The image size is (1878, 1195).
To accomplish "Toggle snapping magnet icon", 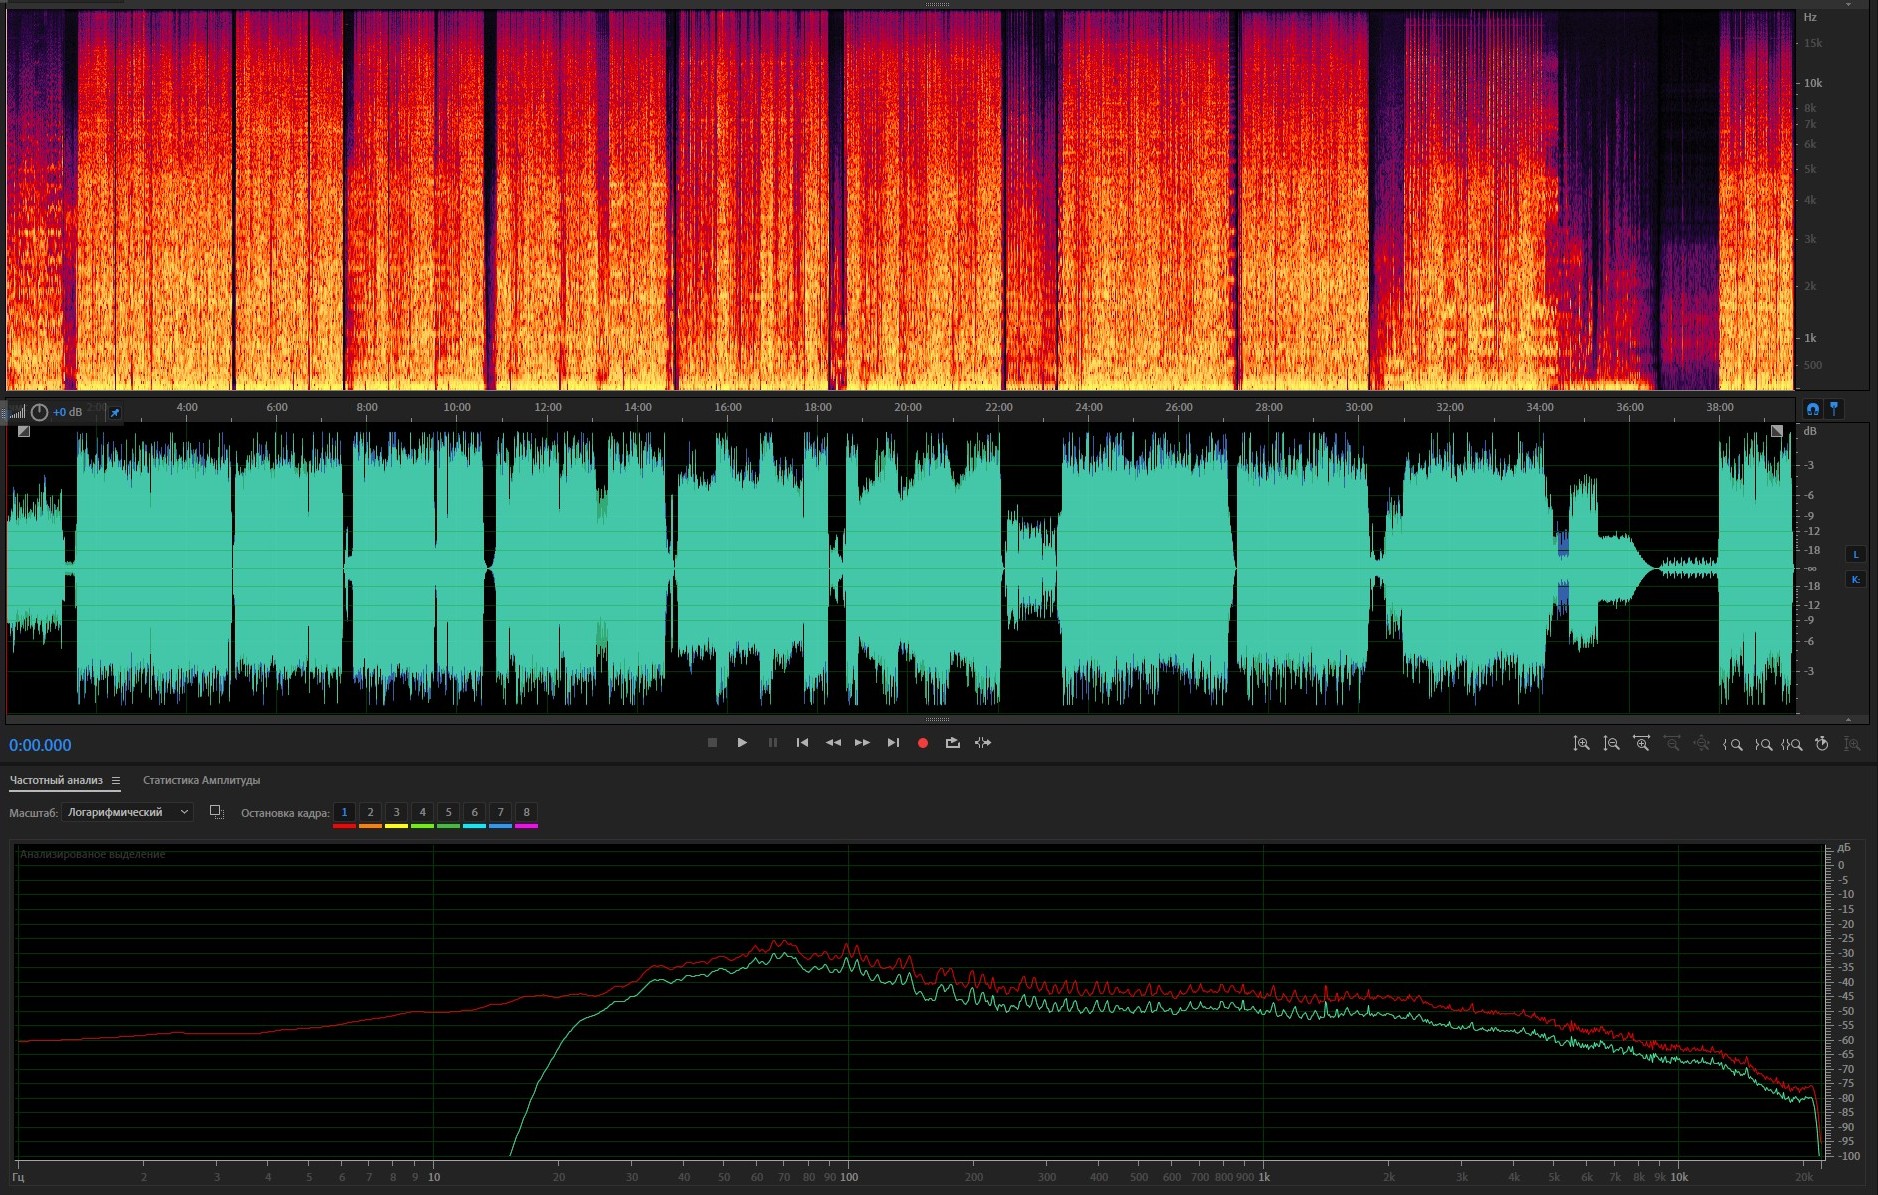I will [x=1812, y=409].
